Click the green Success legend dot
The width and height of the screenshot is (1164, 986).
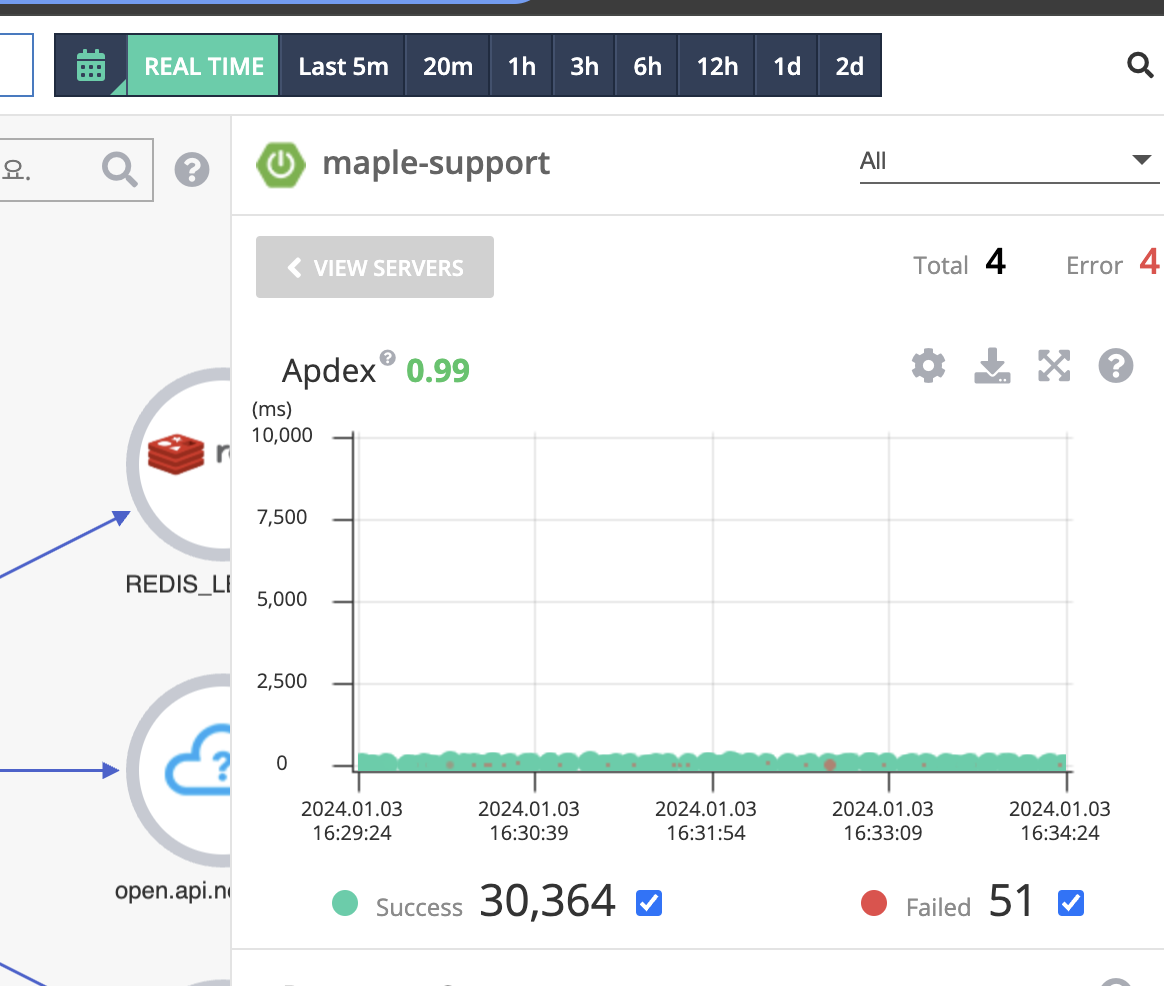[x=345, y=903]
